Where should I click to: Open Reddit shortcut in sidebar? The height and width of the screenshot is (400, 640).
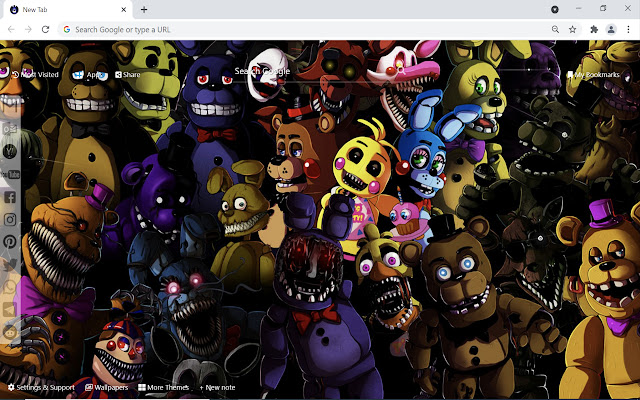coord(10,331)
